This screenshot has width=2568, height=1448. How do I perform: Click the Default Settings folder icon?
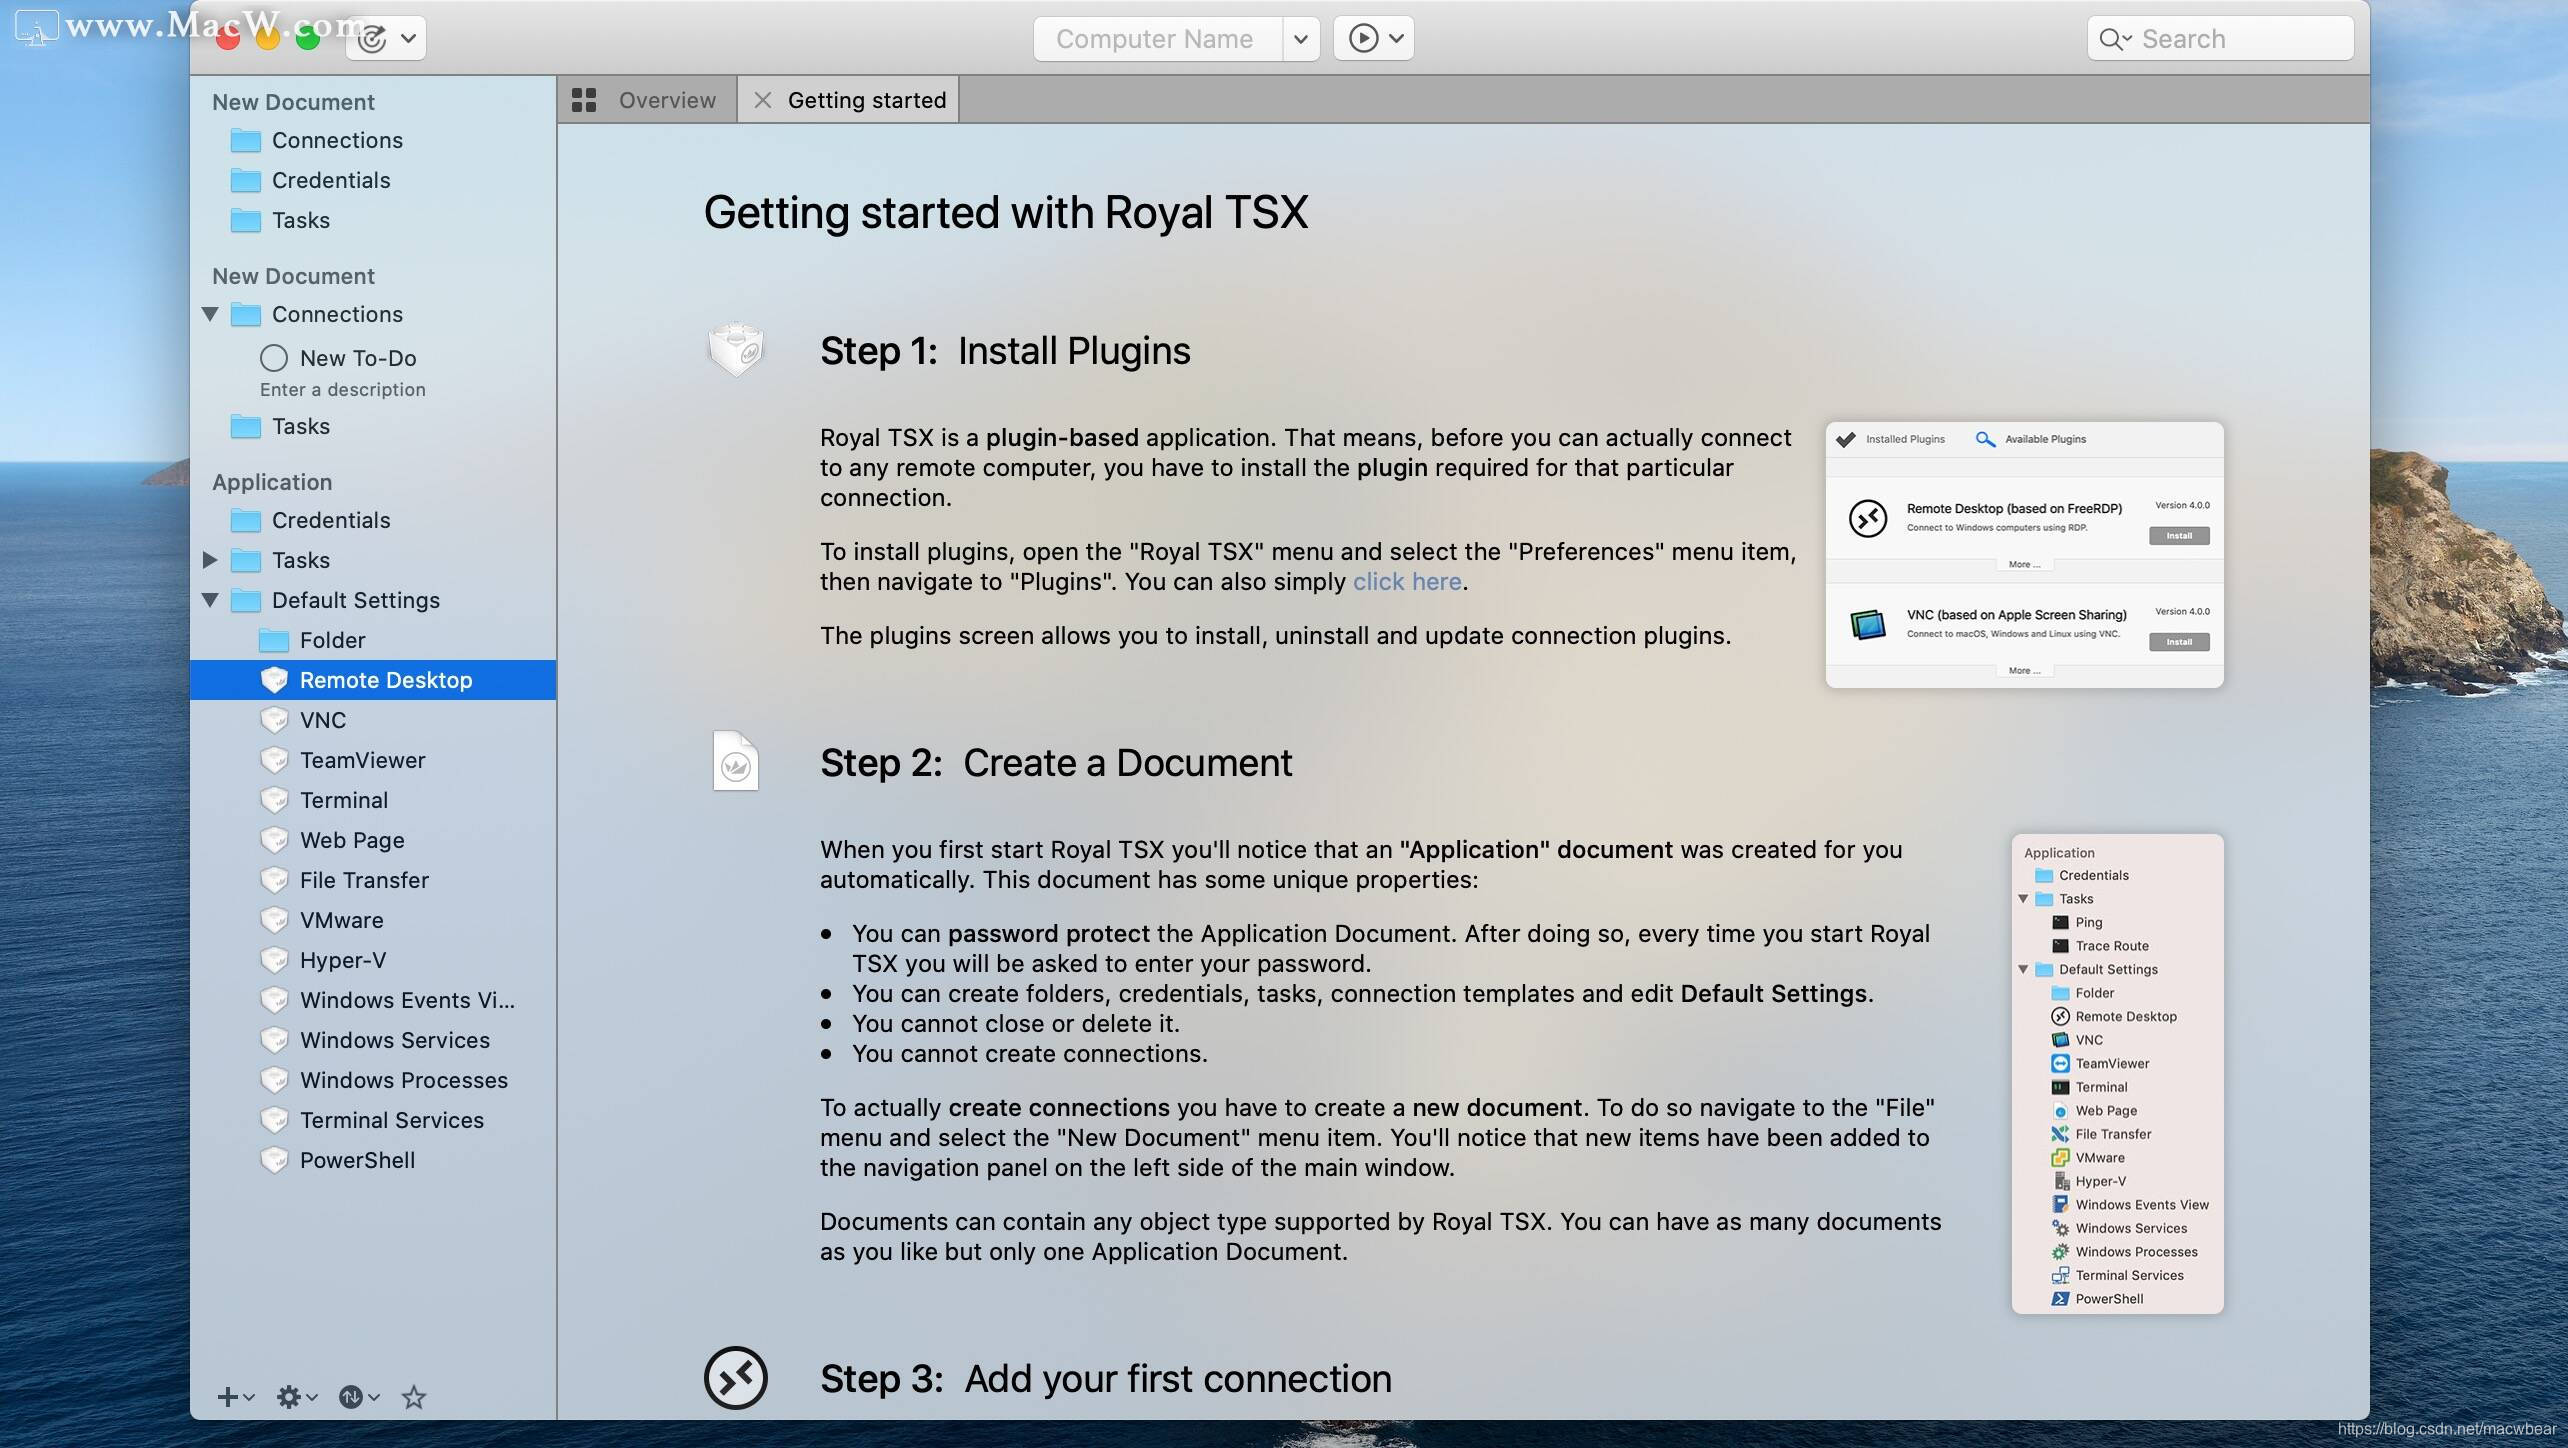[246, 600]
